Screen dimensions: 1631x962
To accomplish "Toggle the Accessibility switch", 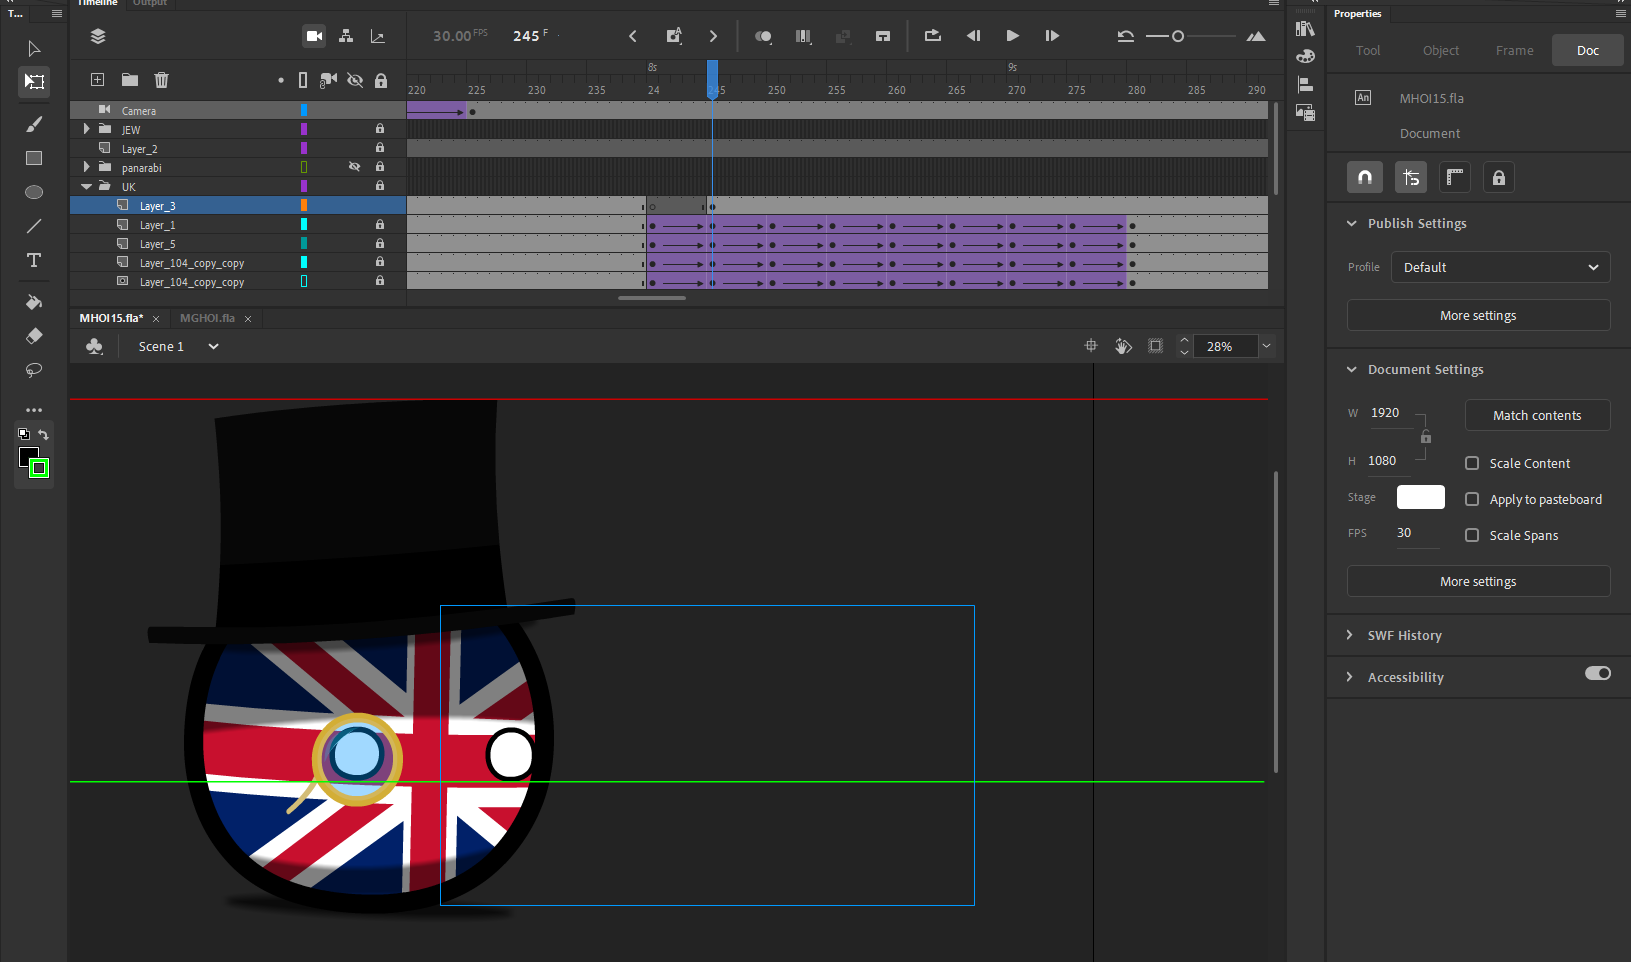I will pos(1597,673).
